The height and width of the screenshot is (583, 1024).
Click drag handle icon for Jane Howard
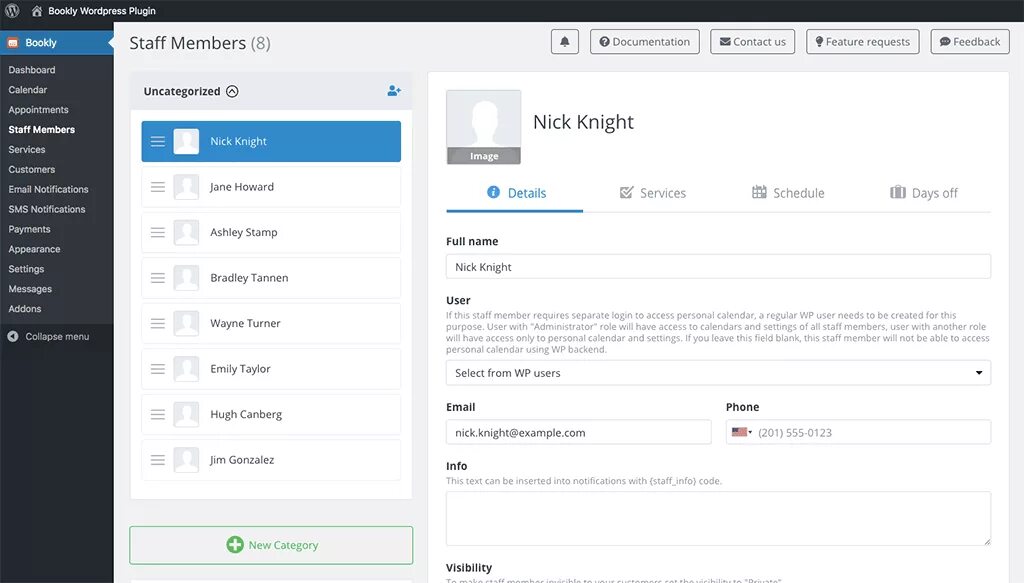(x=158, y=187)
